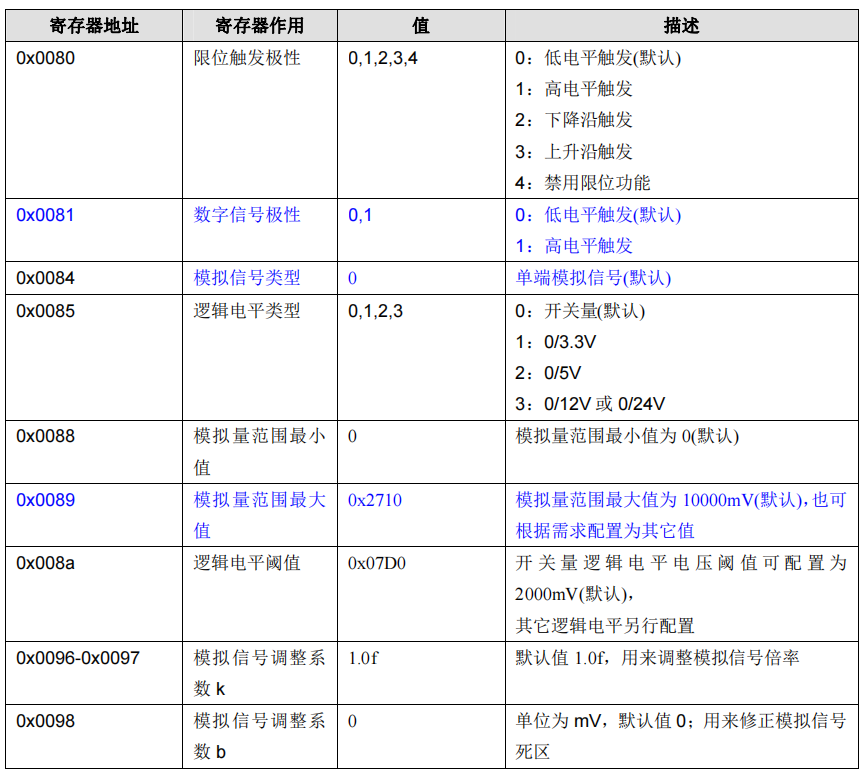Image resolution: width=865 pixels, height=773 pixels.
Task: Click the blue value 0x2710
Action: 375,500
